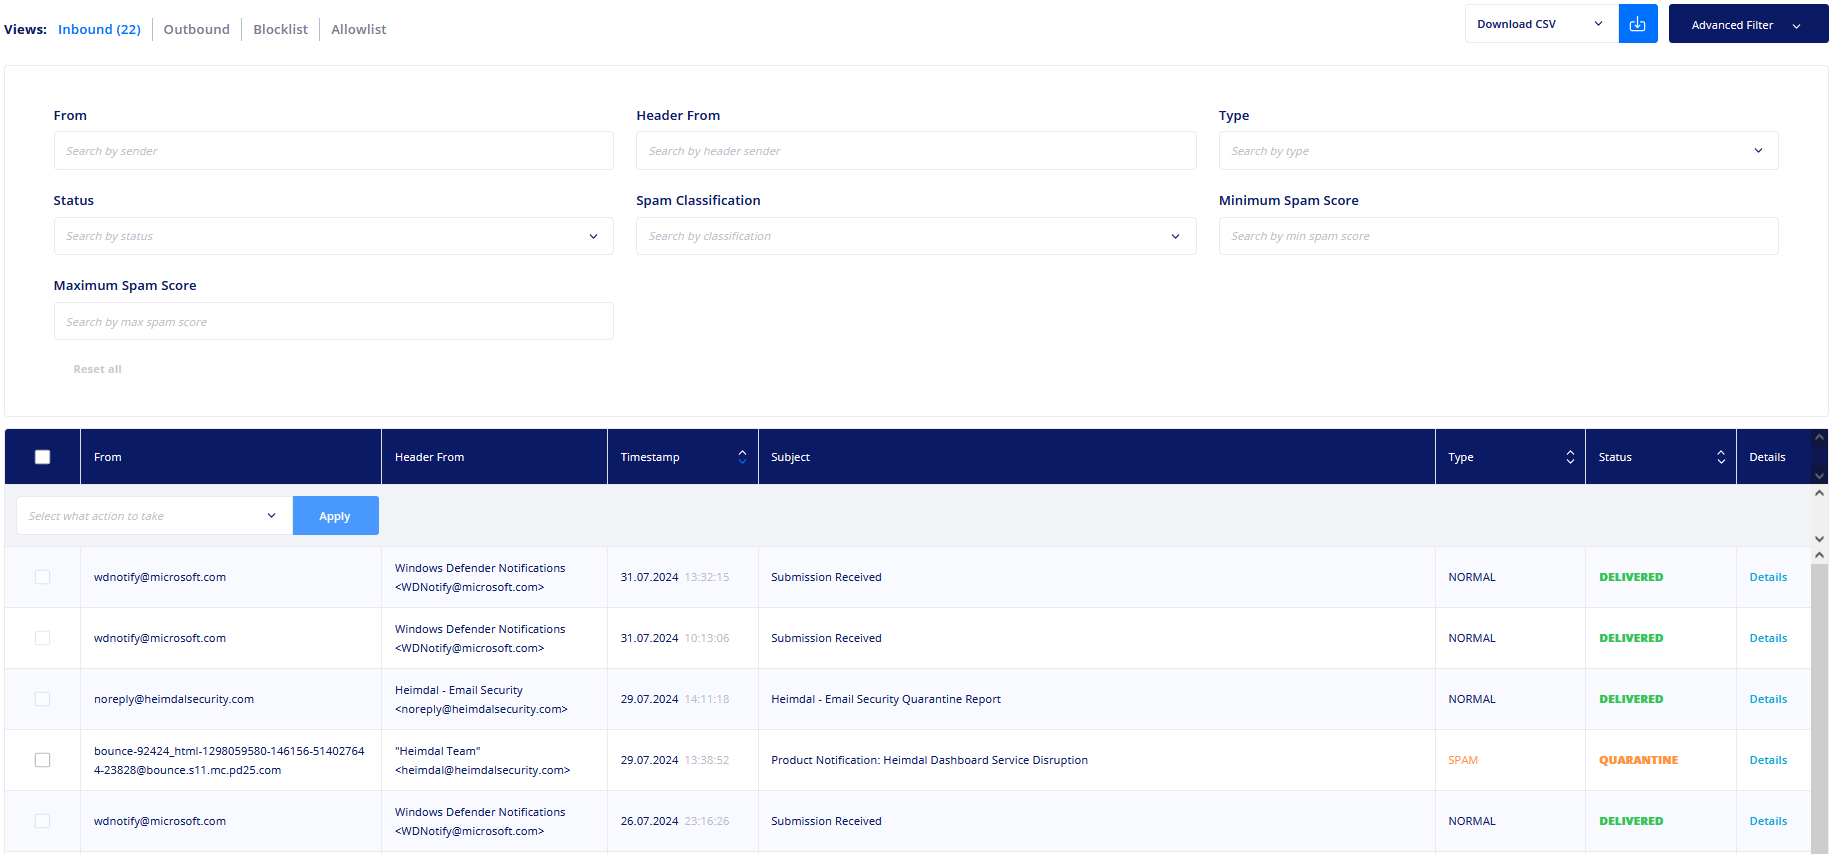Viewport: 1832px width, 854px height.
Task: Check the bounce-92424 spam row checkbox
Action: click(x=42, y=760)
